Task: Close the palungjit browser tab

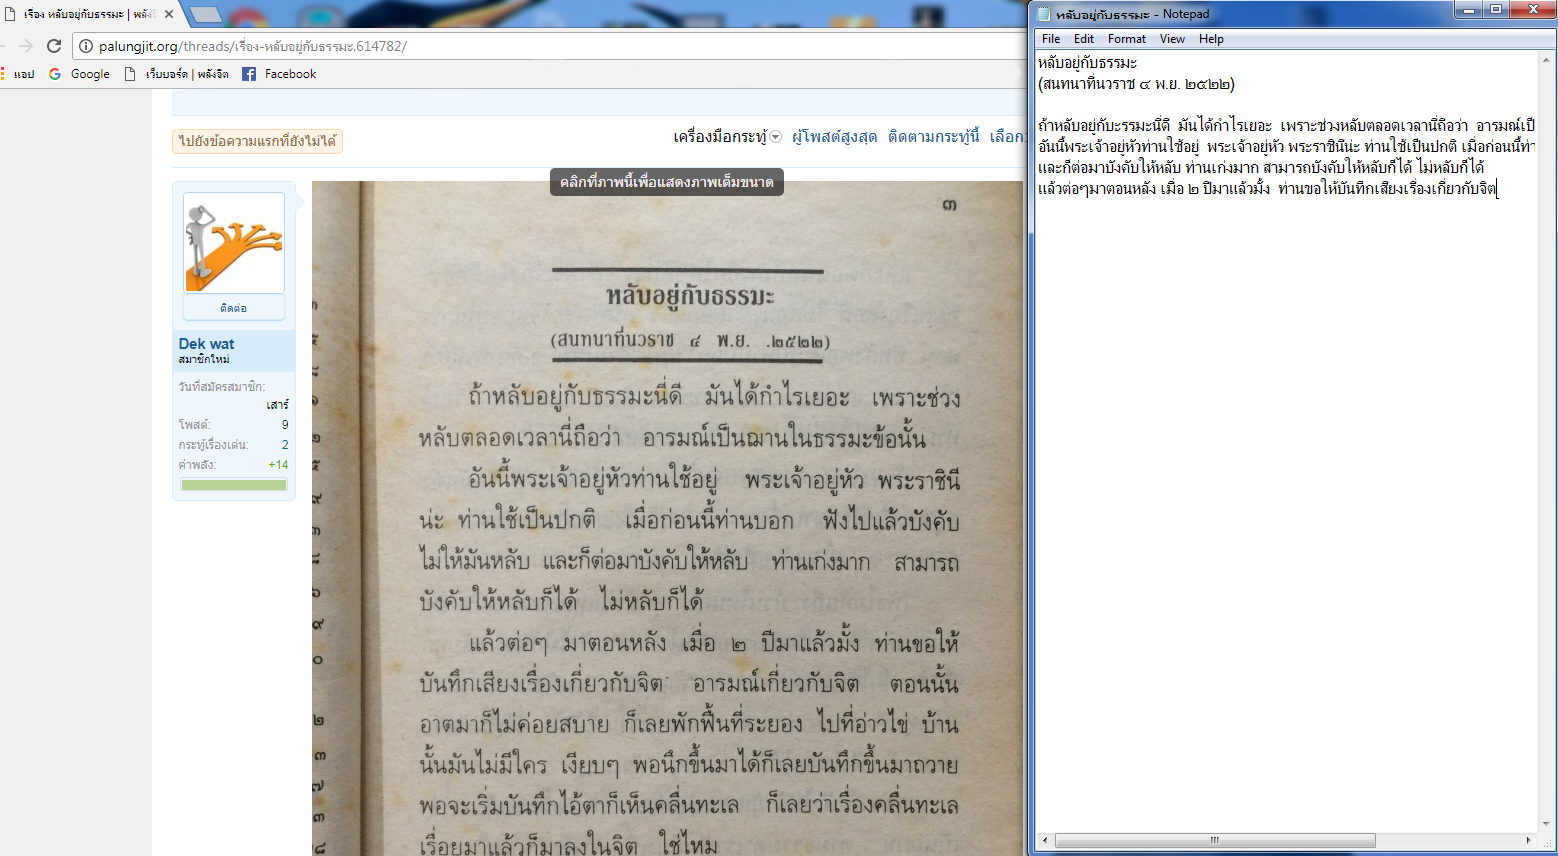Action: [169, 14]
